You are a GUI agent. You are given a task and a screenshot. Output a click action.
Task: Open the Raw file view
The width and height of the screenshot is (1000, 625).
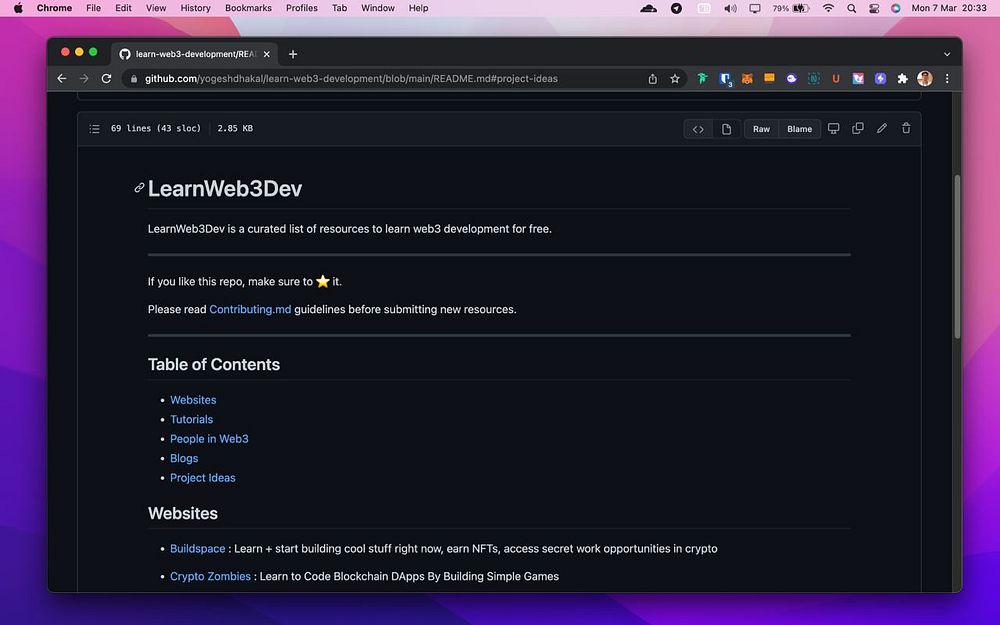(761, 129)
